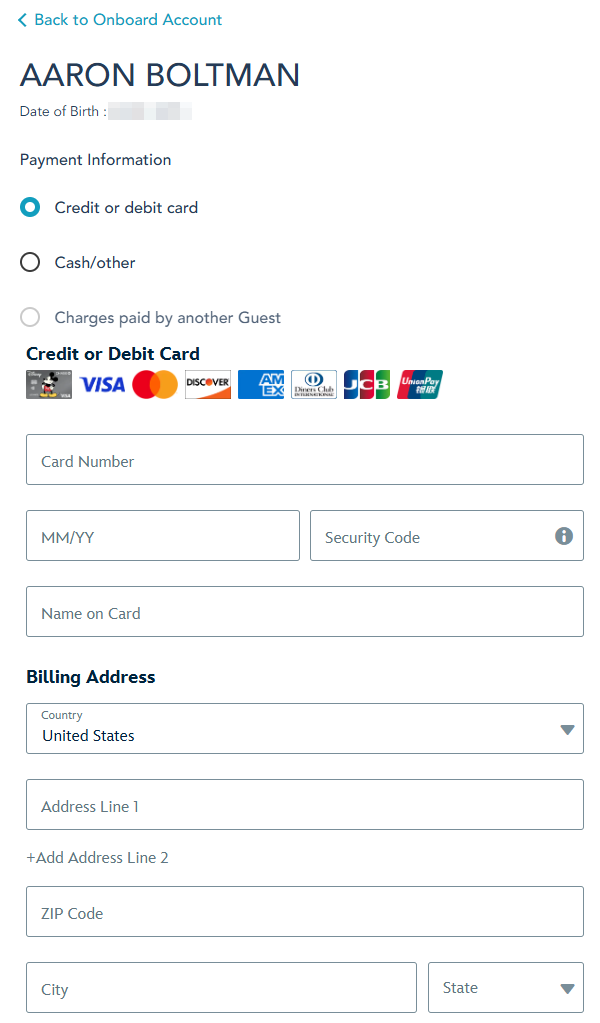The image size is (600, 1023).
Task: Add Address Line 2 field
Action: click(97, 858)
